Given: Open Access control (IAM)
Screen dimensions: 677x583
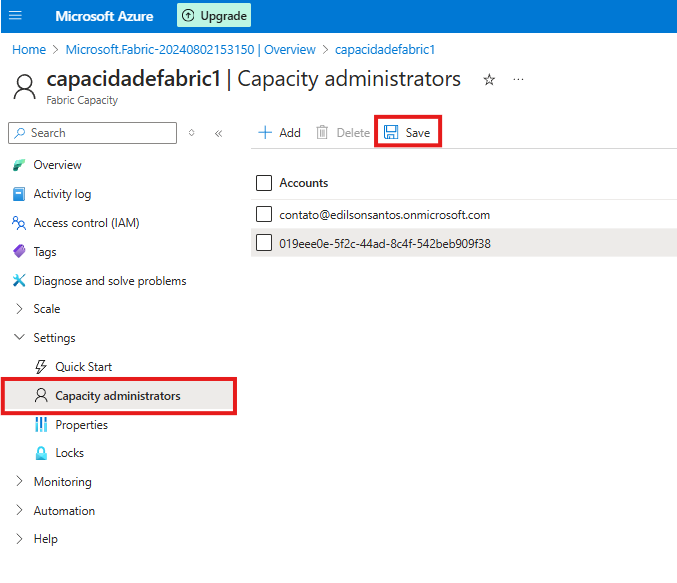Looking at the screenshot, I should [86, 223].
